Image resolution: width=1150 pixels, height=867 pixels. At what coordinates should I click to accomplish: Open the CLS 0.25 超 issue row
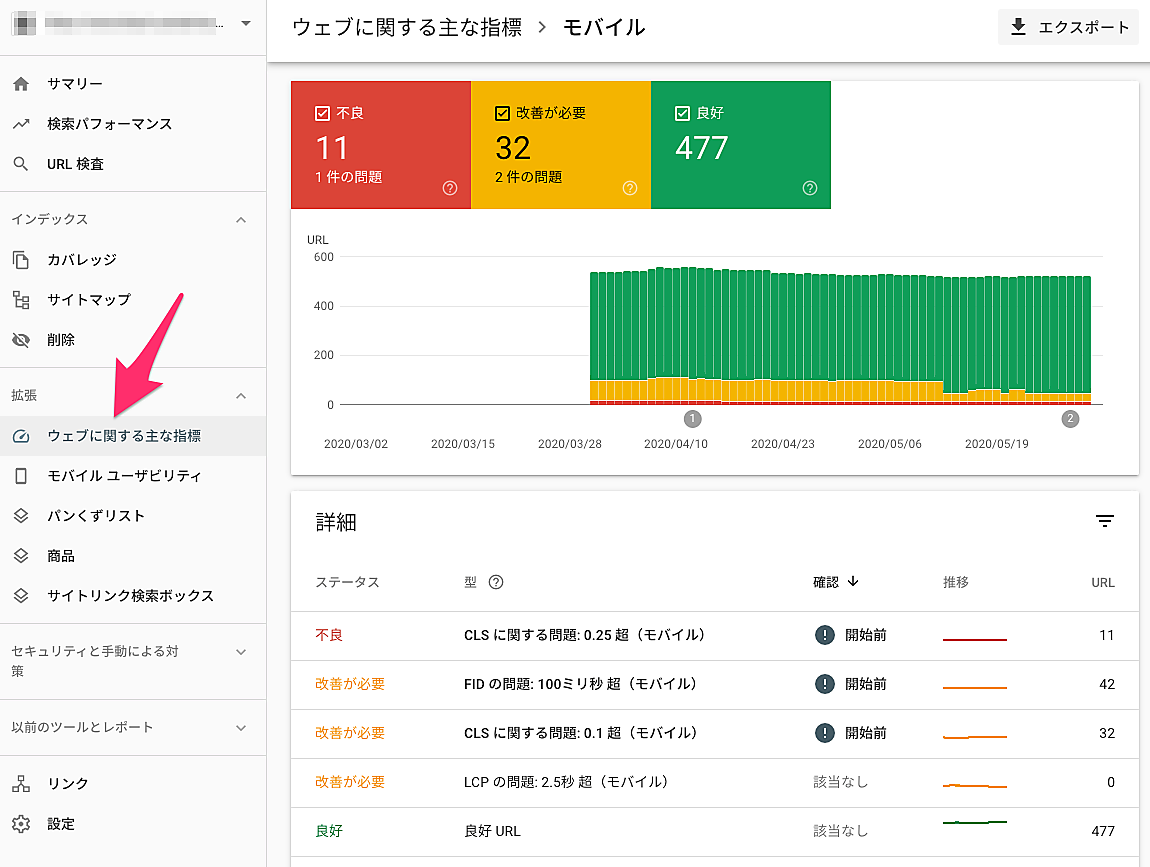(x=585, y=635)
